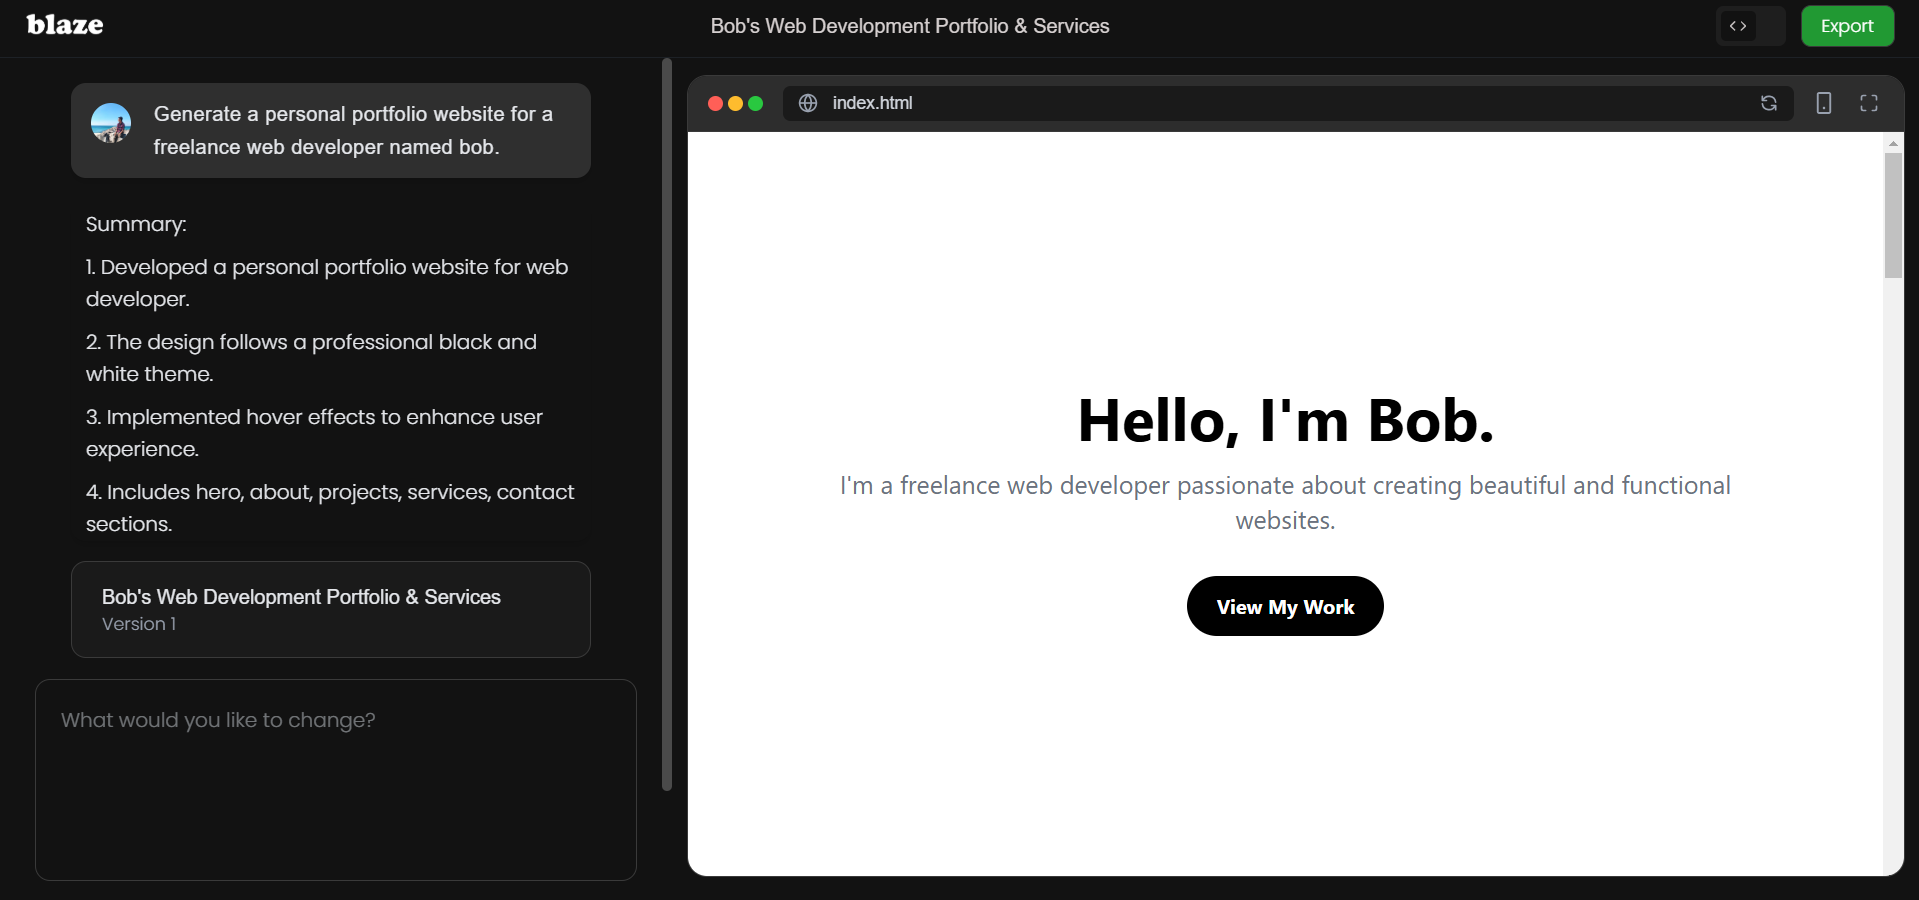Click the green Export button

pyautogui.click(x=1847, y=26)
